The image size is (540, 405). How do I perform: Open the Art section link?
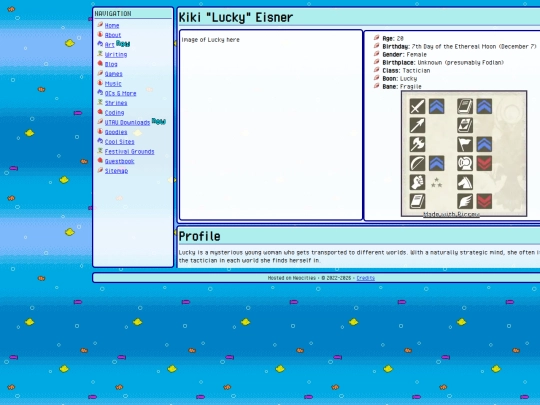coord(109,45)
